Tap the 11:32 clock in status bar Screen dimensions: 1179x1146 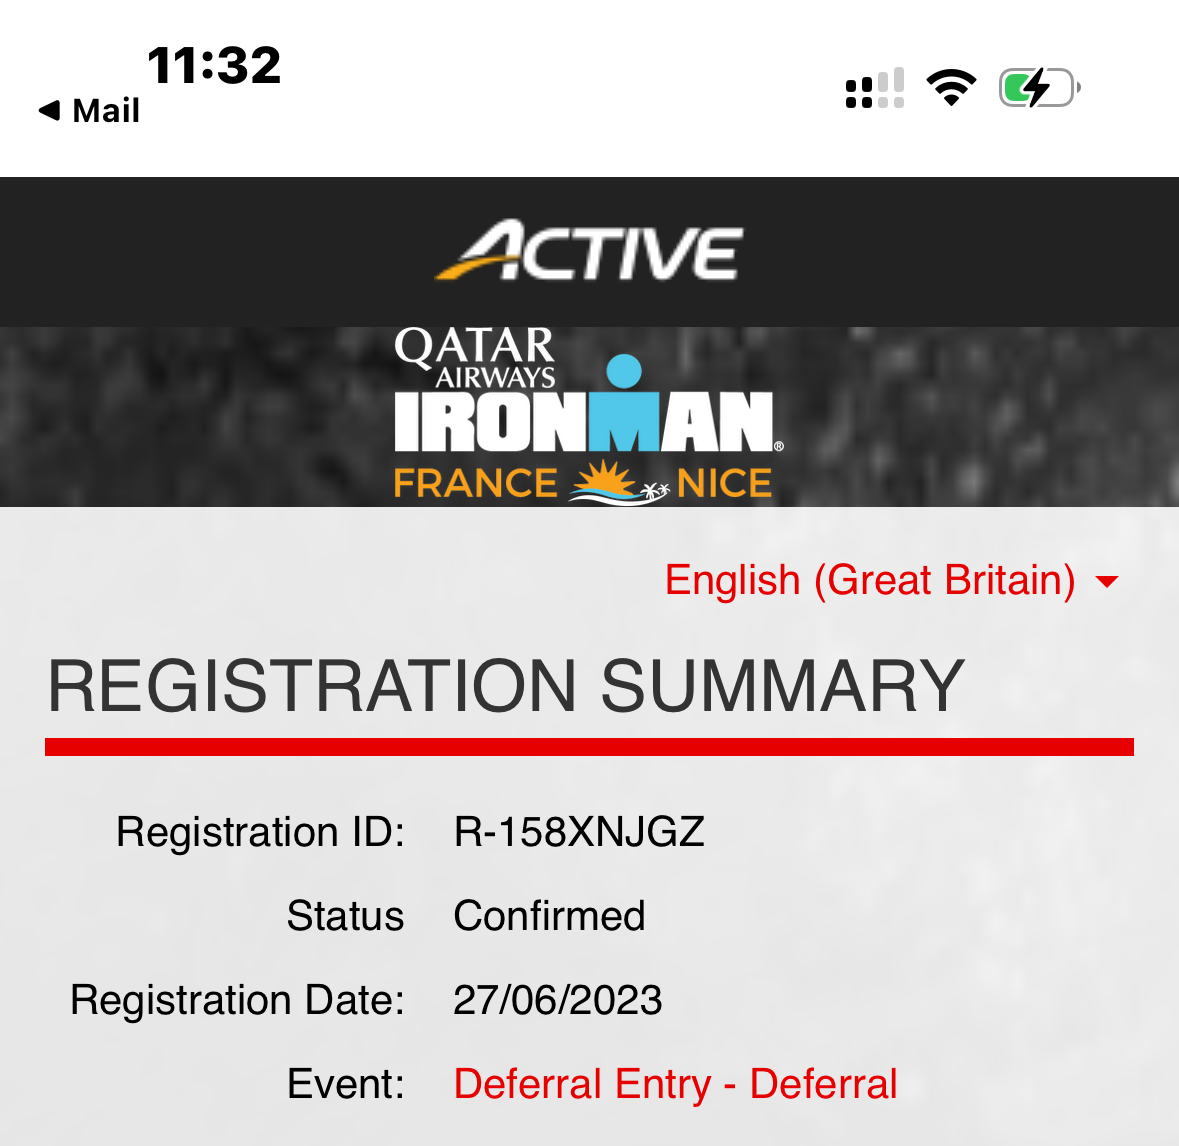click(214, 65)
